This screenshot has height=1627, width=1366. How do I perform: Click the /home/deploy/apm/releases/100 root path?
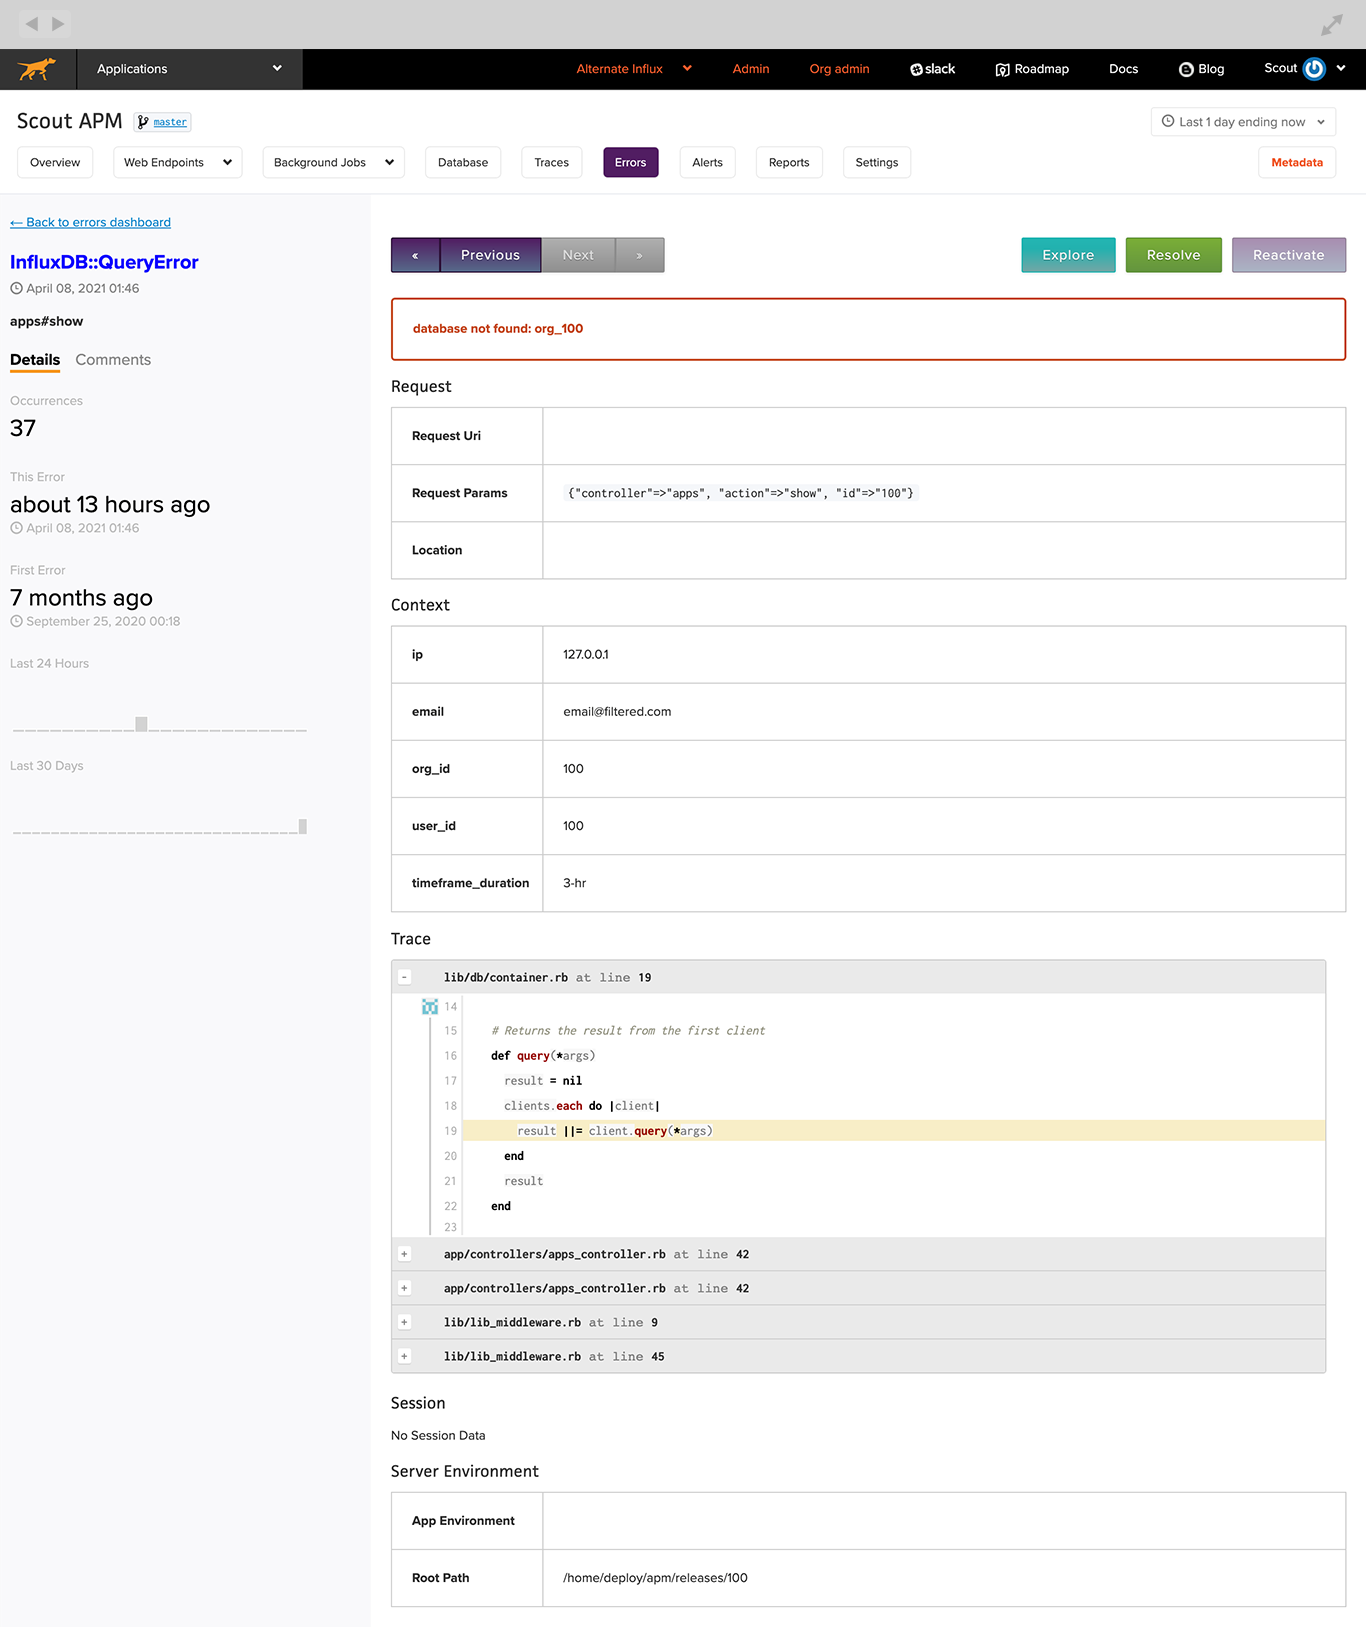(655, 1578)
